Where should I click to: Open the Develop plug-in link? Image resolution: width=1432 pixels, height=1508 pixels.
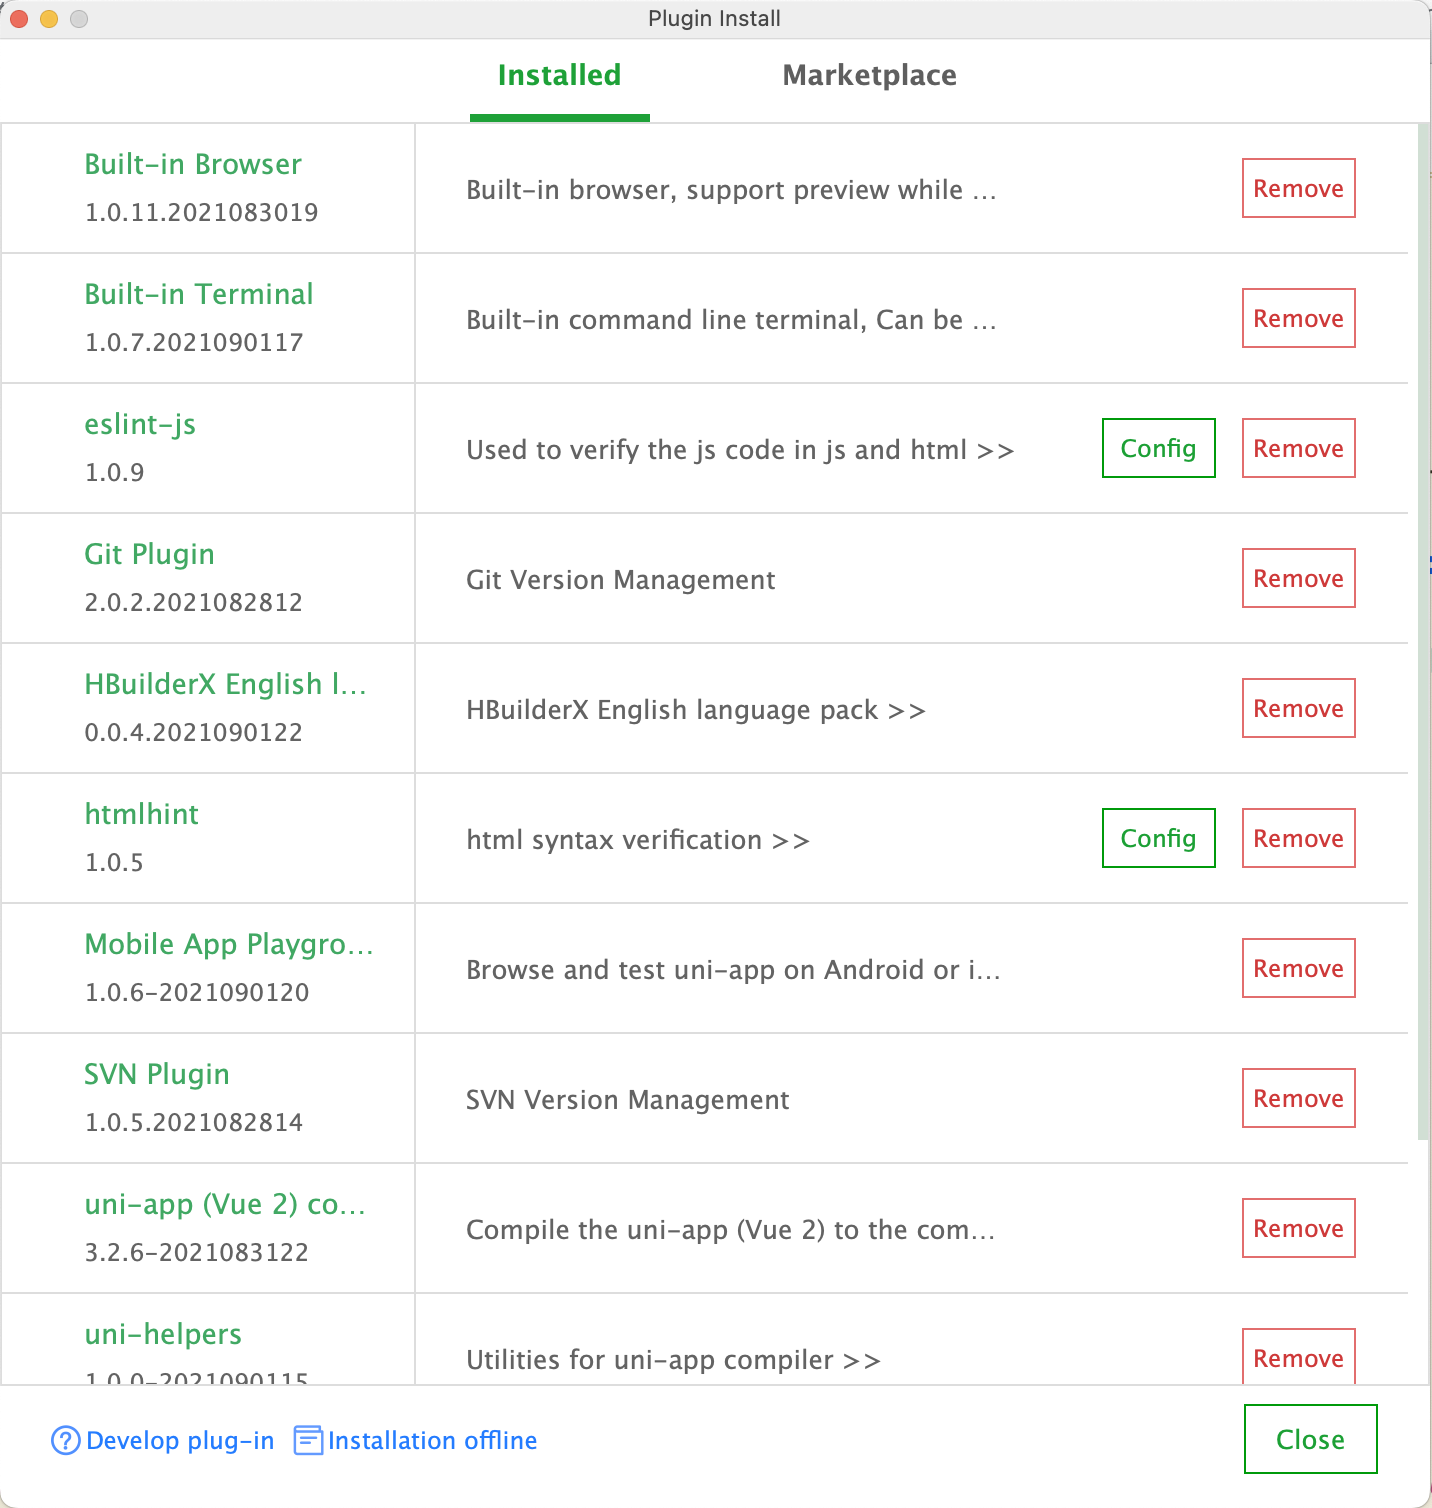tap(180, 1441)
